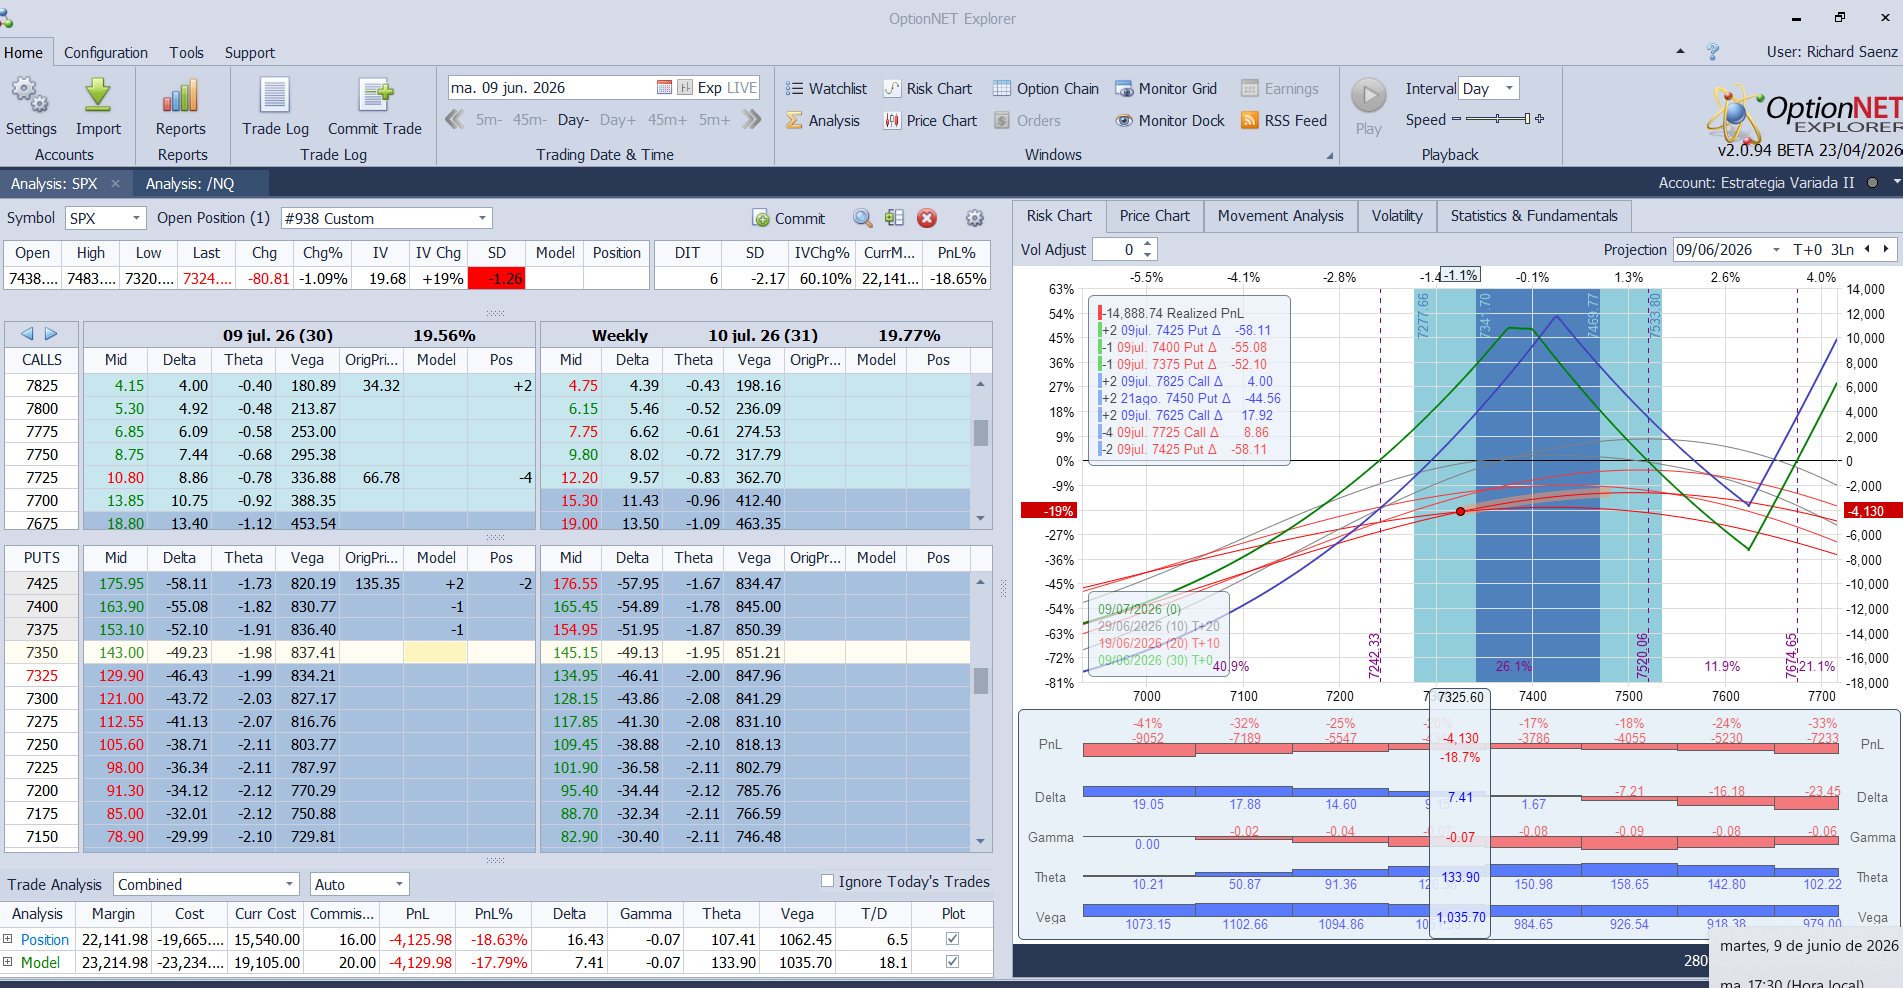This screenshot has height=988, width=1903.
Task: Close the Analysis: SPX tab
Action: (x=115, y=183)
